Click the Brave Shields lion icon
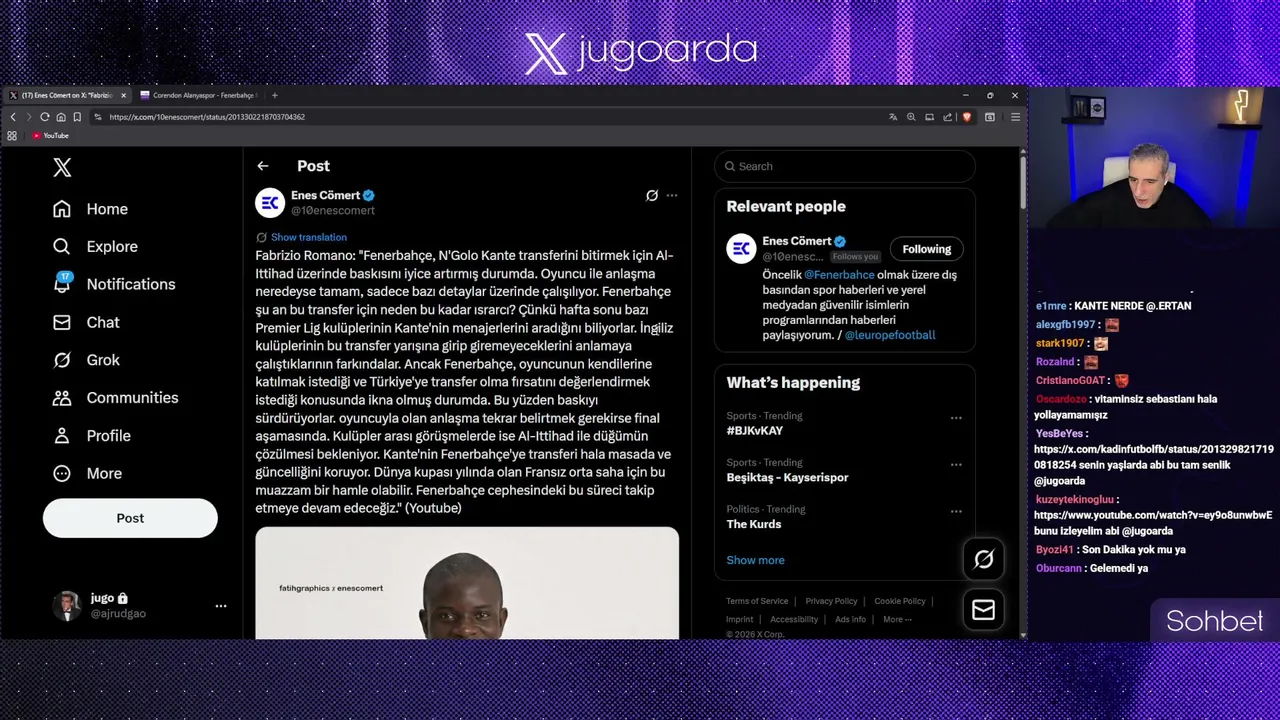 pos(966,117)
